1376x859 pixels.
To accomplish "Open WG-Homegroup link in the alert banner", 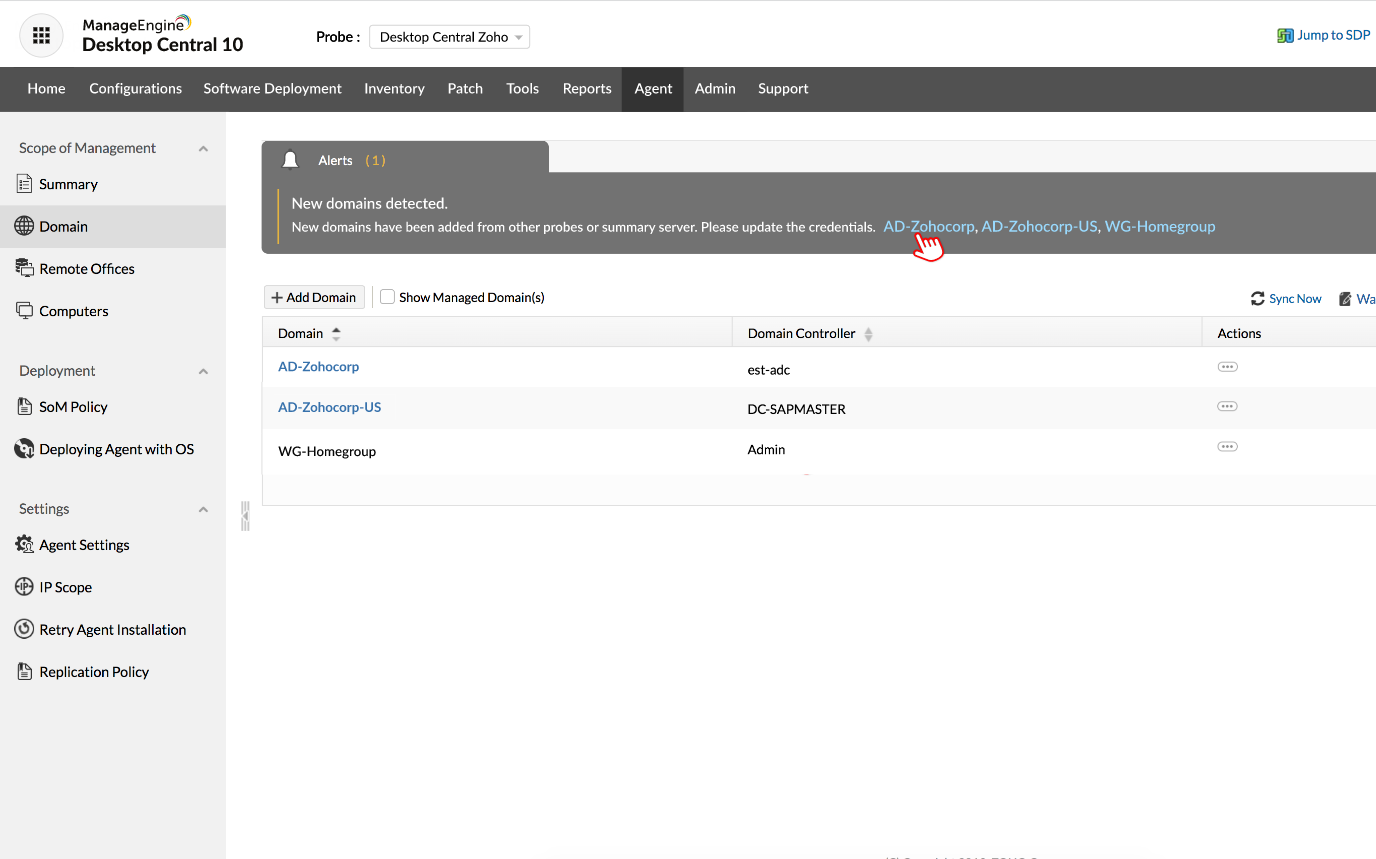I will point(1160,227).
